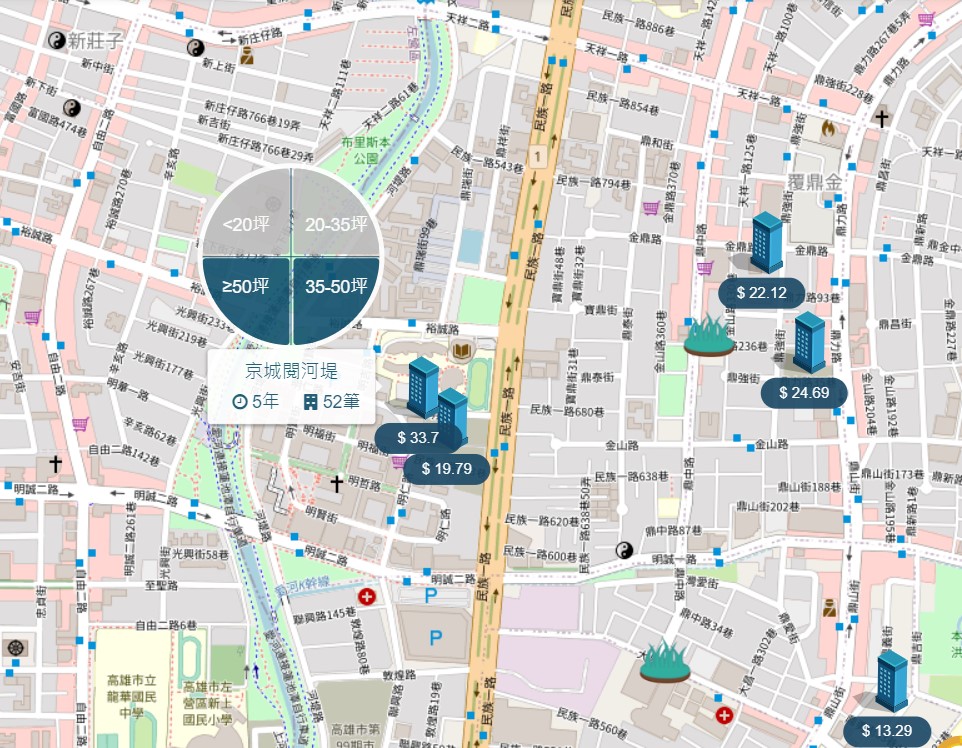Screen dimensions: 962x748
Task: Click the 高雄市左營區新上國民小學 school label
Action: tap(207, 703)
